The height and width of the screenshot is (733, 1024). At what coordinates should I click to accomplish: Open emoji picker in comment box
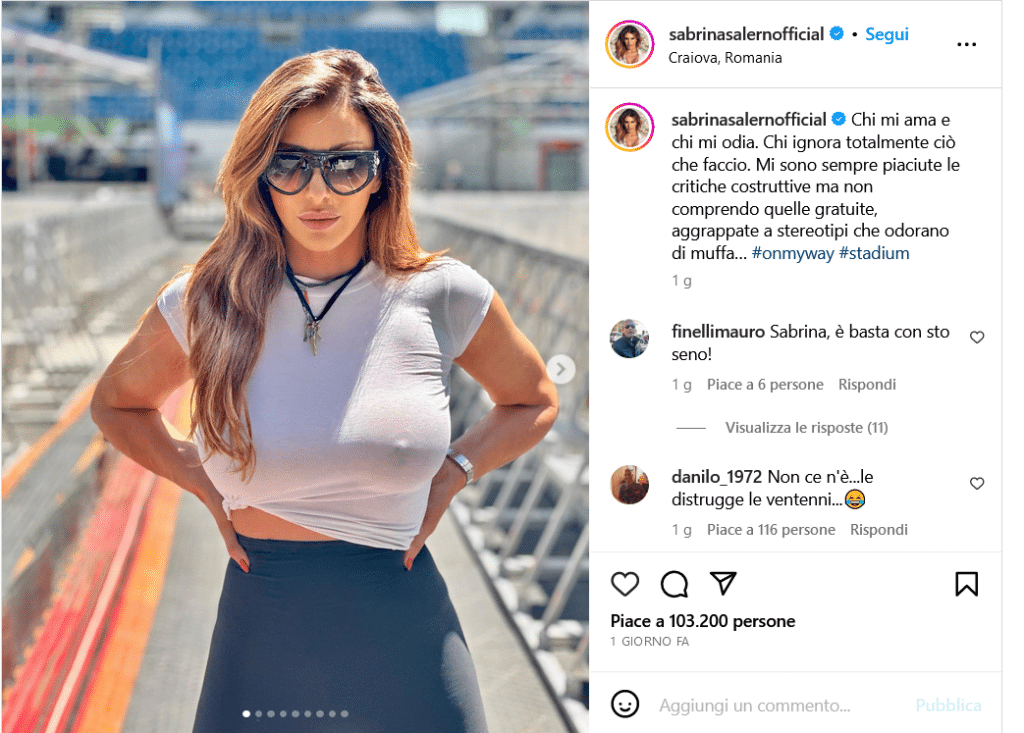(625, 704)
